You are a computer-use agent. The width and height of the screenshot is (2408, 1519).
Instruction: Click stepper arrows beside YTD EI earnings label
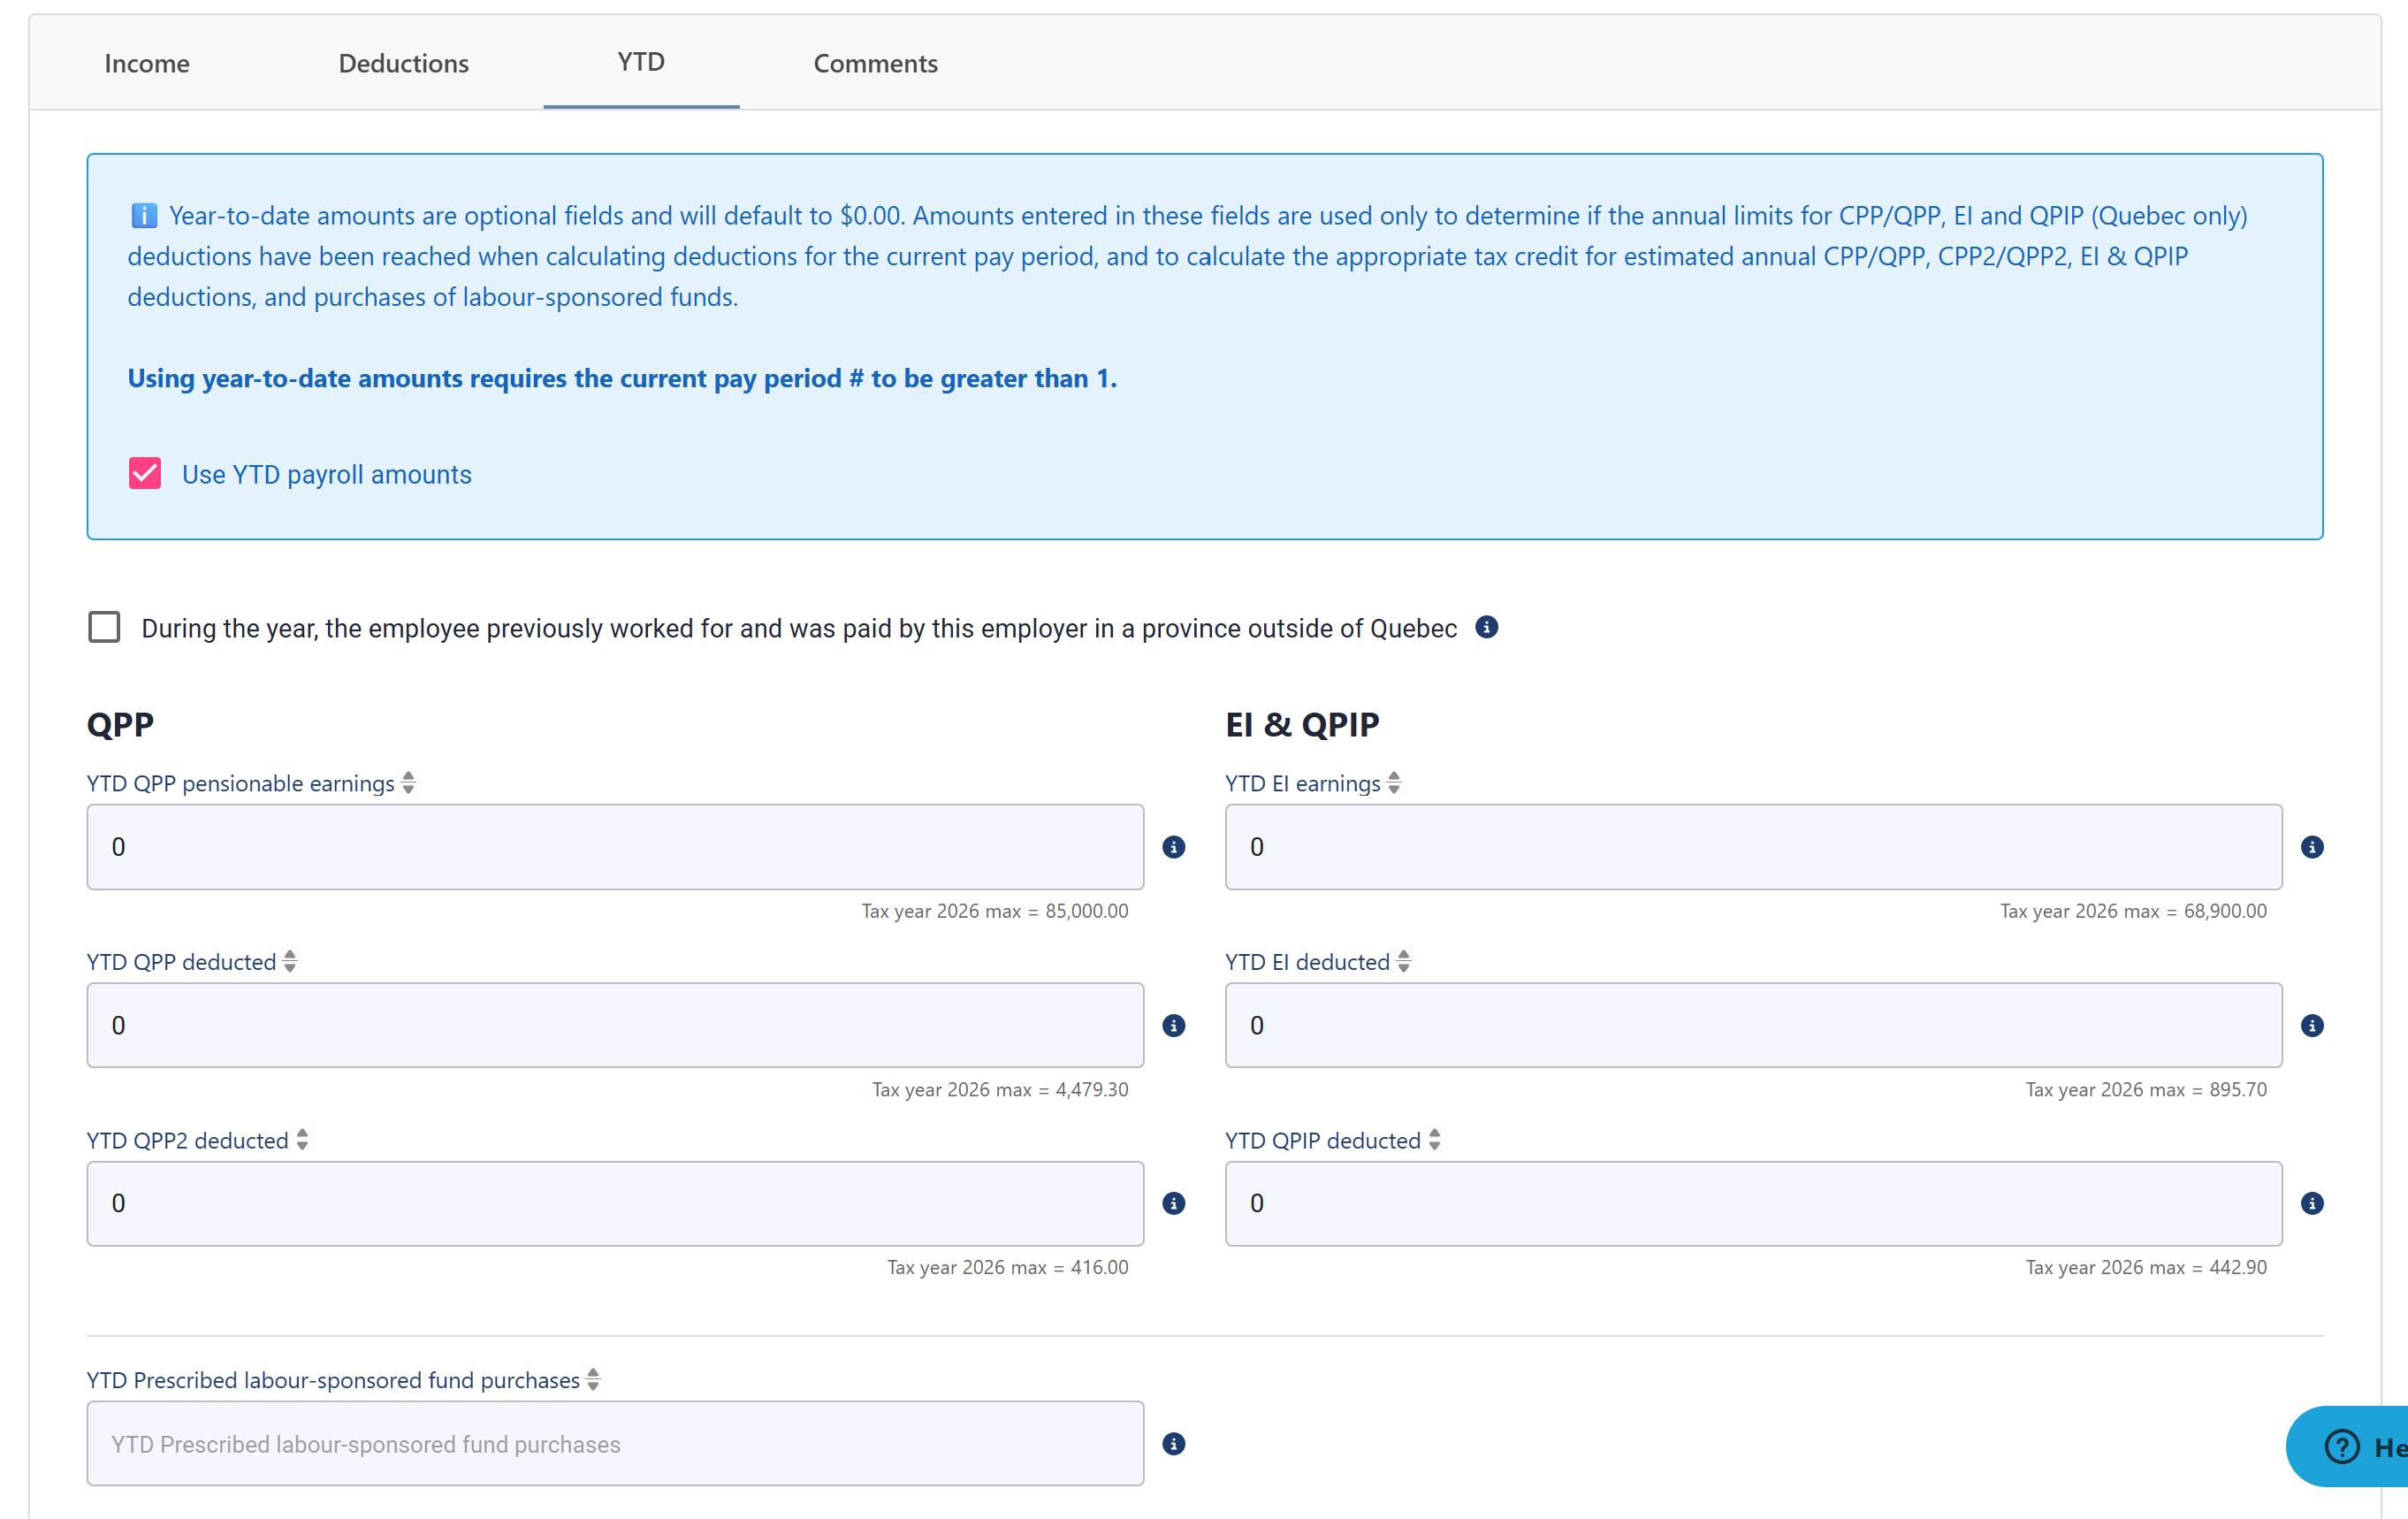[1394, 783]
